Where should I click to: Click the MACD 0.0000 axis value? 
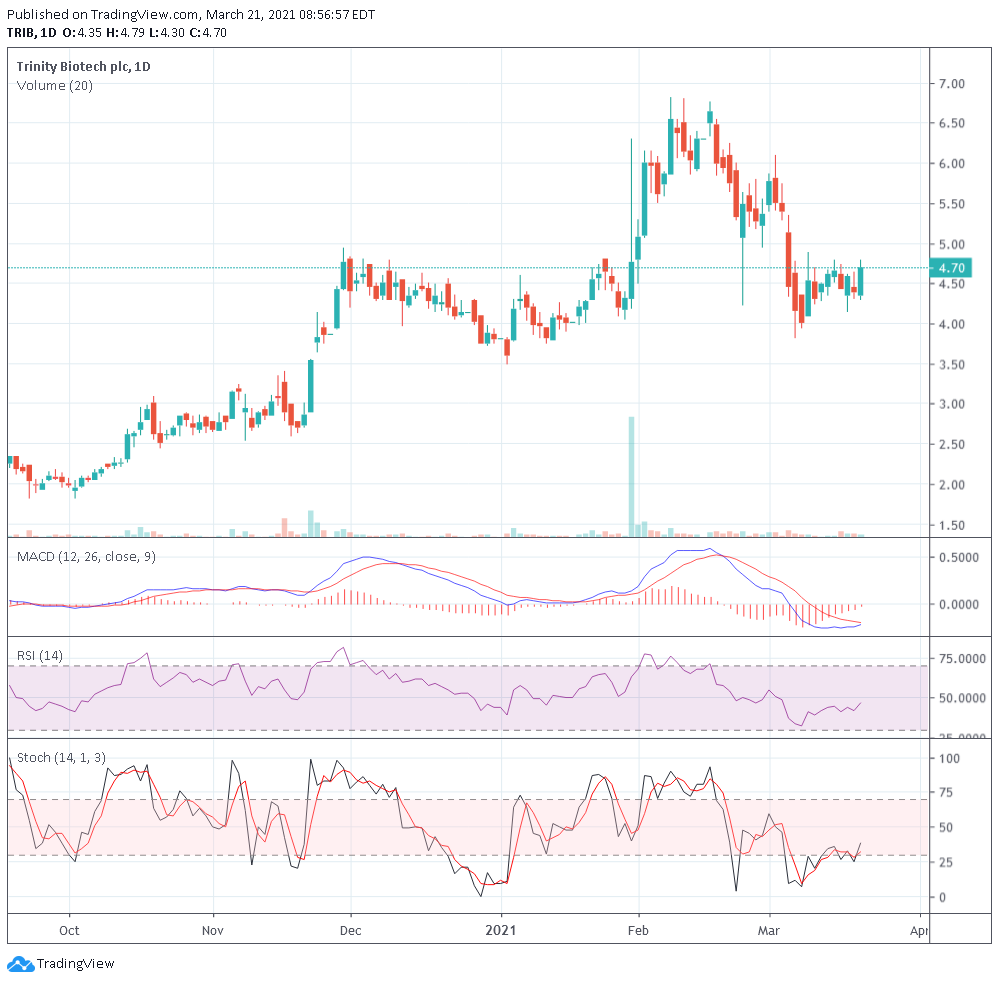(958, 604)
